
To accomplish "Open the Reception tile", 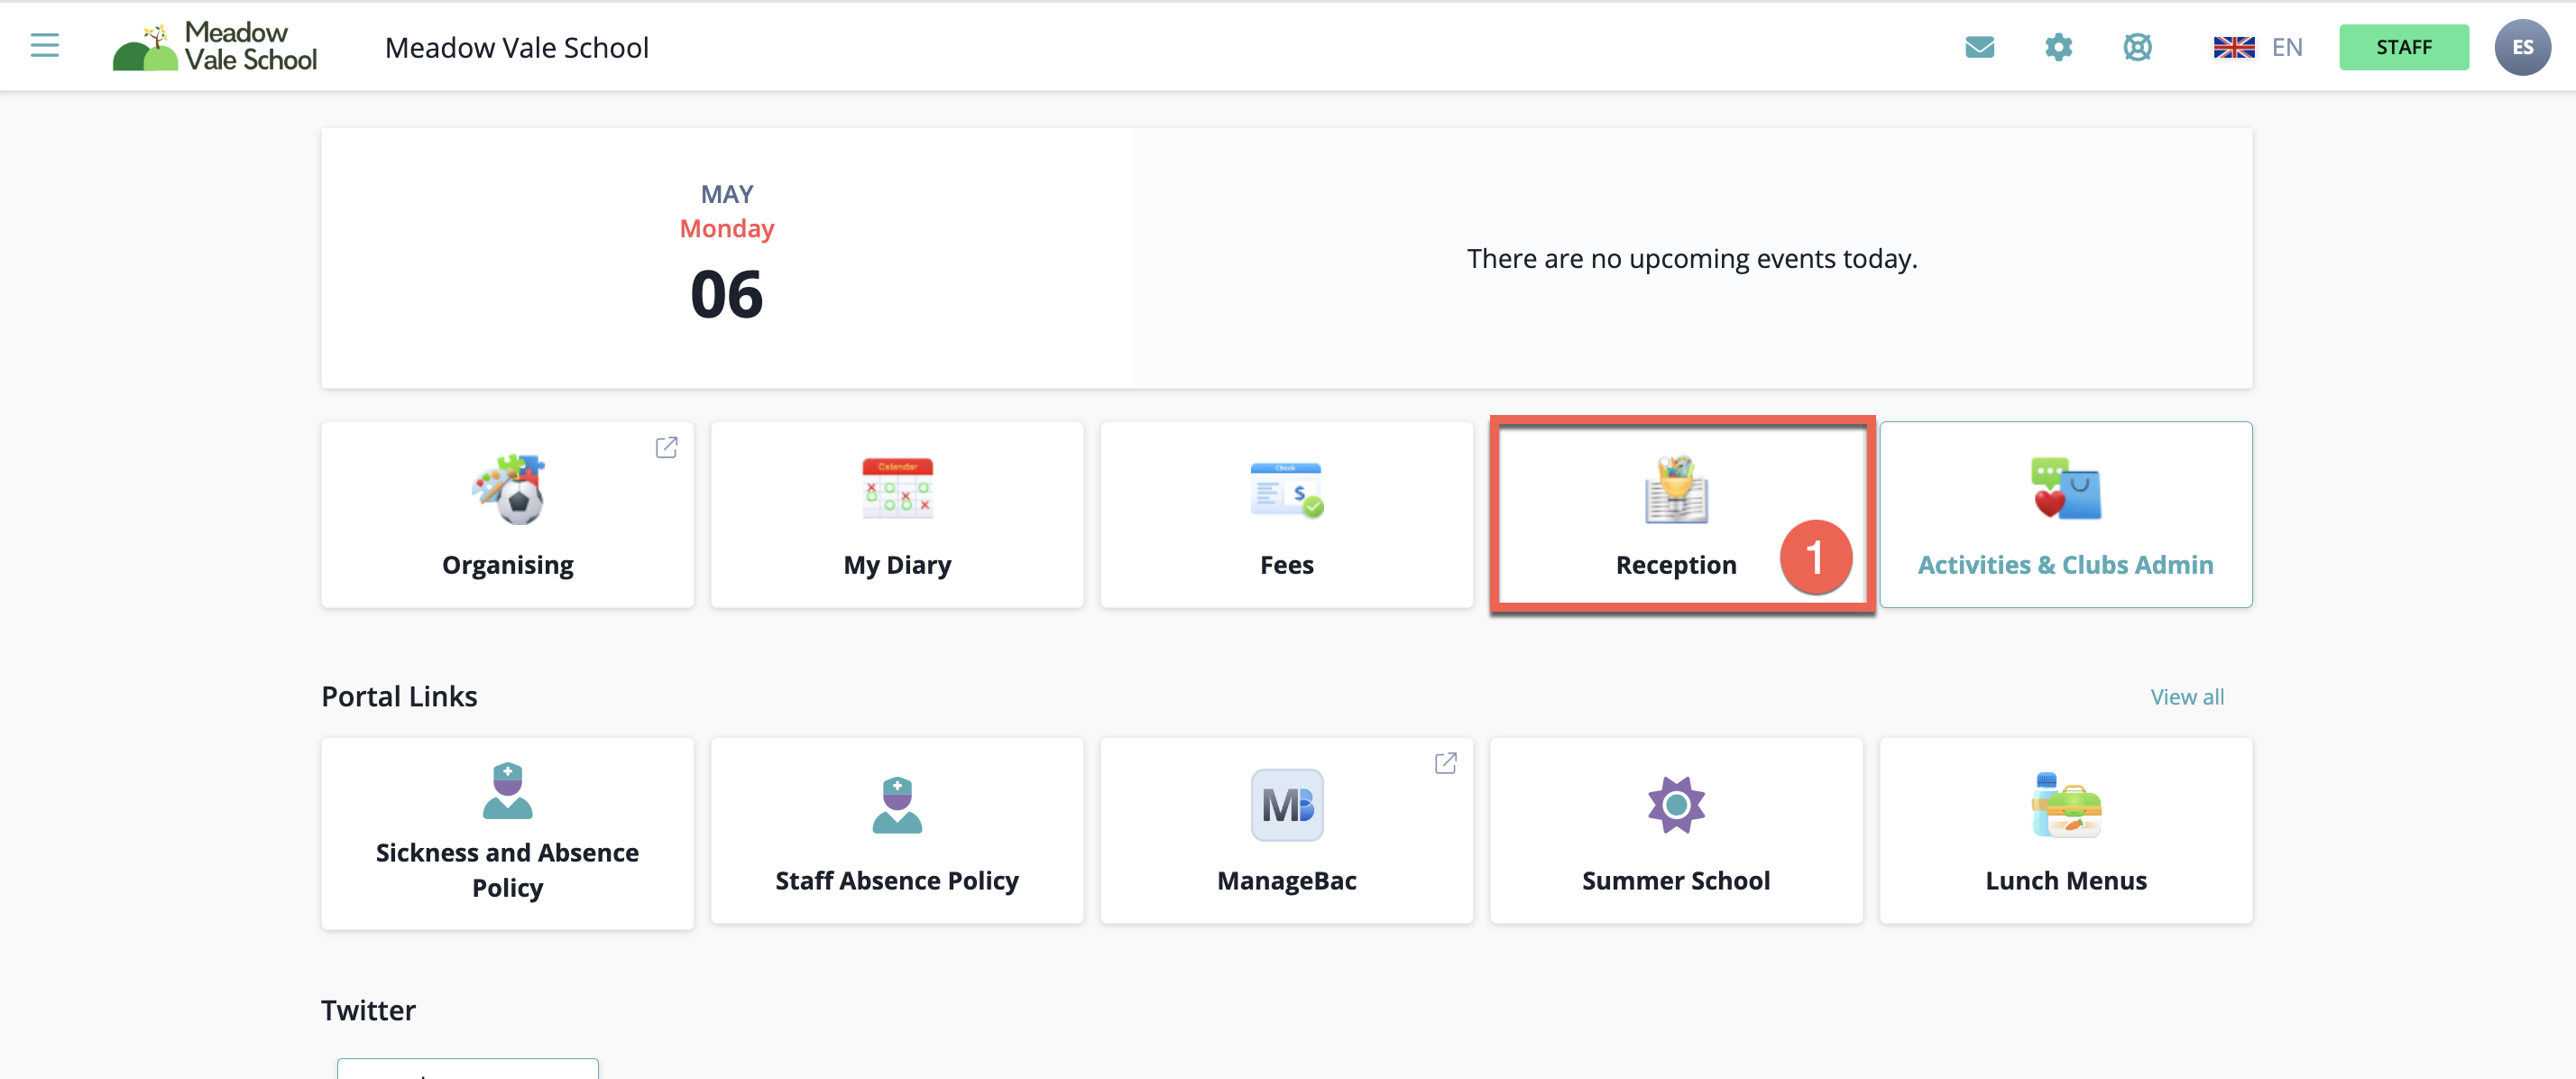I will [1675, 516].
